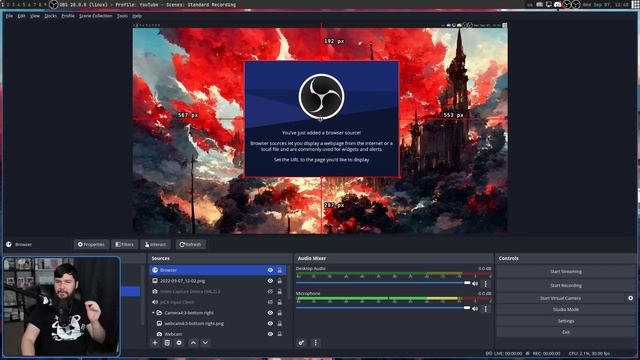Open the Edit menu

(21, 16)
